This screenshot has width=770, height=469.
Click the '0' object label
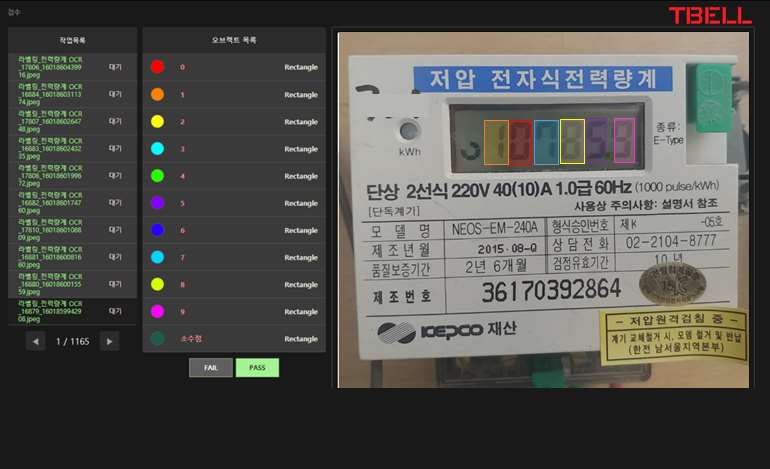pyautogui.click(x=182, y=67)
